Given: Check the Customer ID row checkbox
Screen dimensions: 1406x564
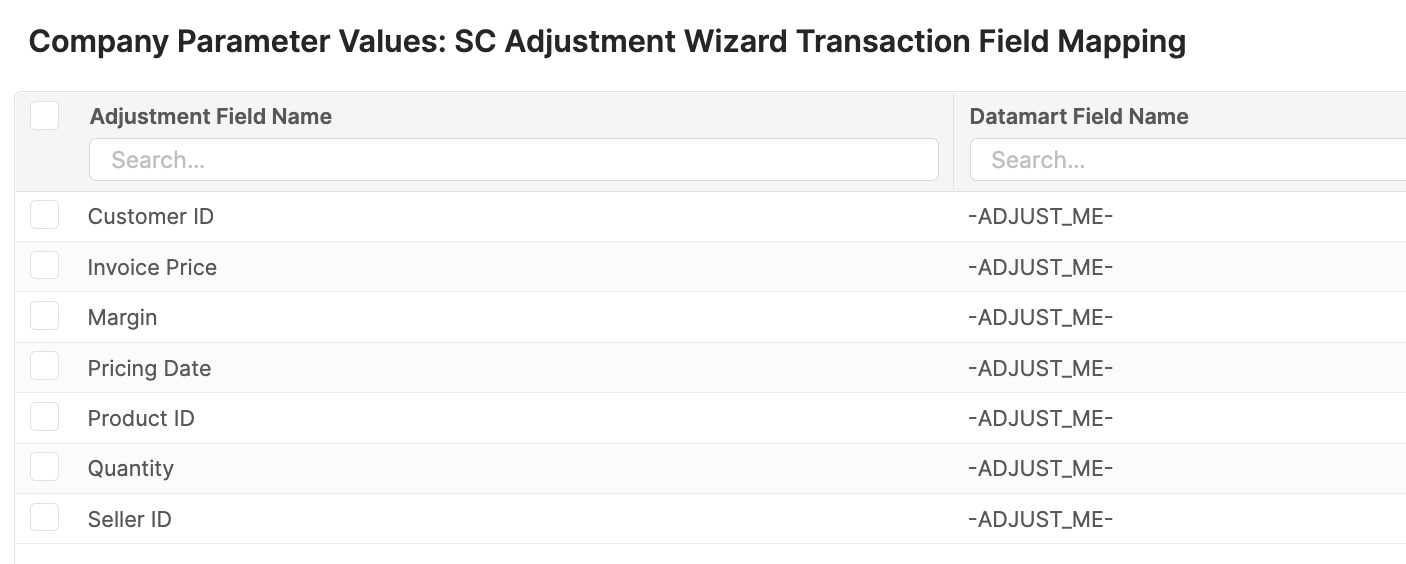Looking at the screenshot, I should 45,215.
